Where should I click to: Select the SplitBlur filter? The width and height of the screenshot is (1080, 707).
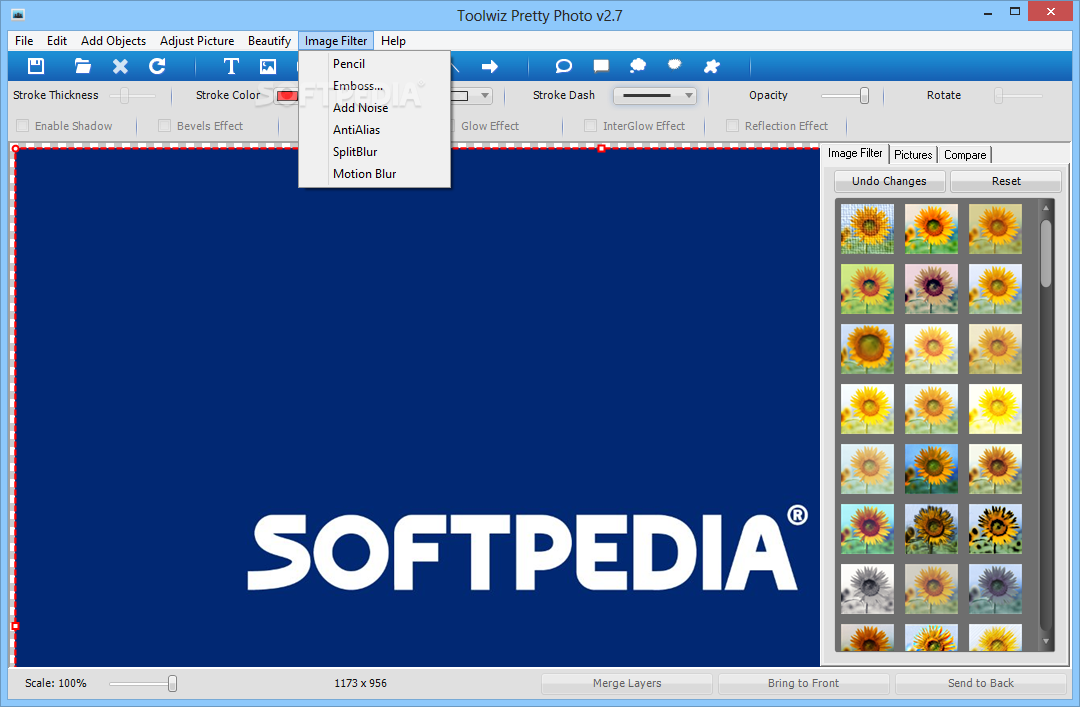375,152
